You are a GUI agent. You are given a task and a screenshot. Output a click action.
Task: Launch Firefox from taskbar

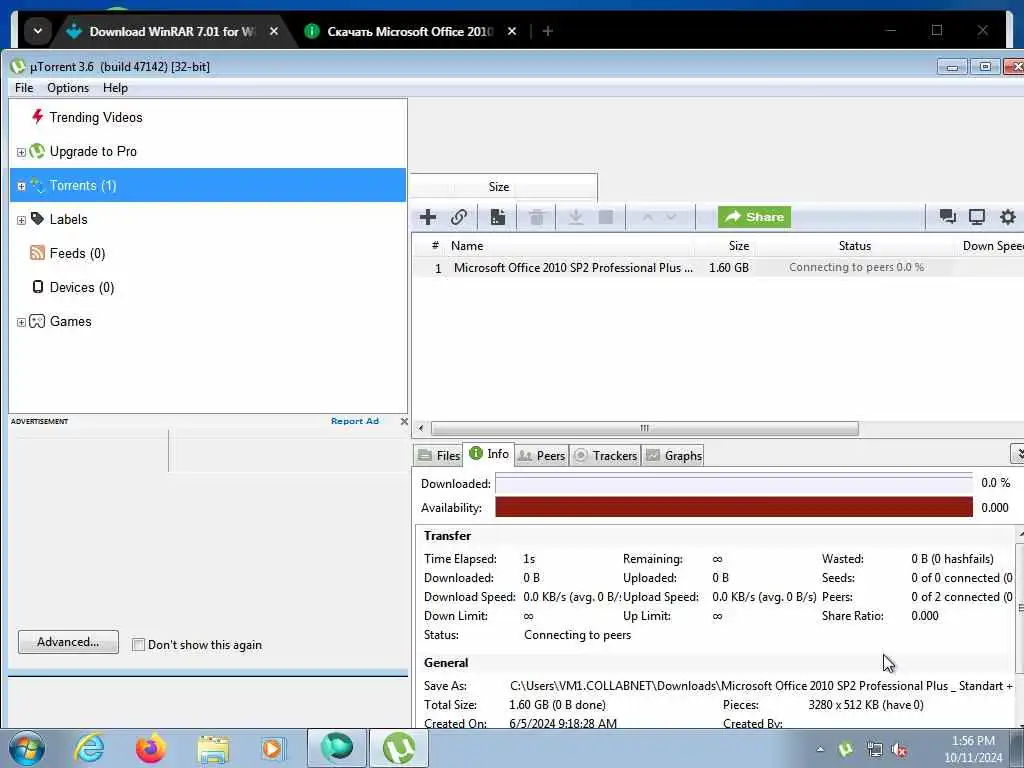point(150,748)
